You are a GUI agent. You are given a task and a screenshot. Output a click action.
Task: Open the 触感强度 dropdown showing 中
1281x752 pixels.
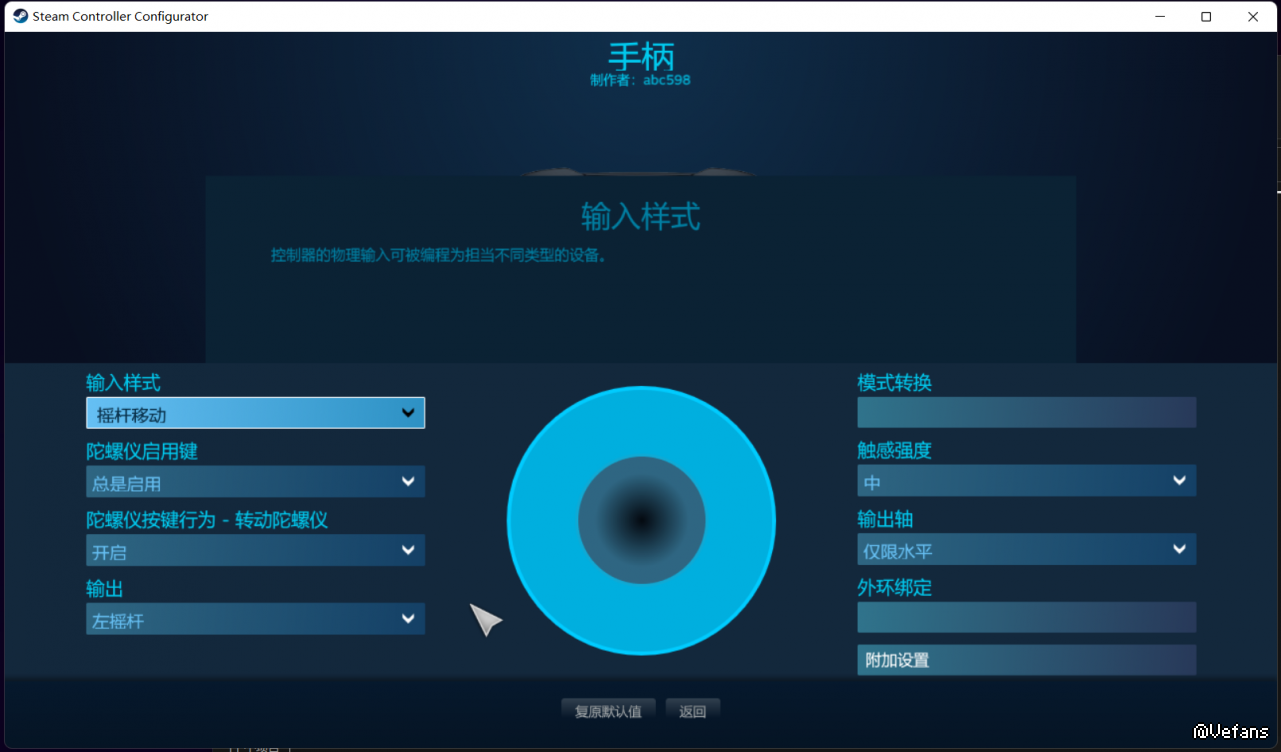(x=1026, y=481)
